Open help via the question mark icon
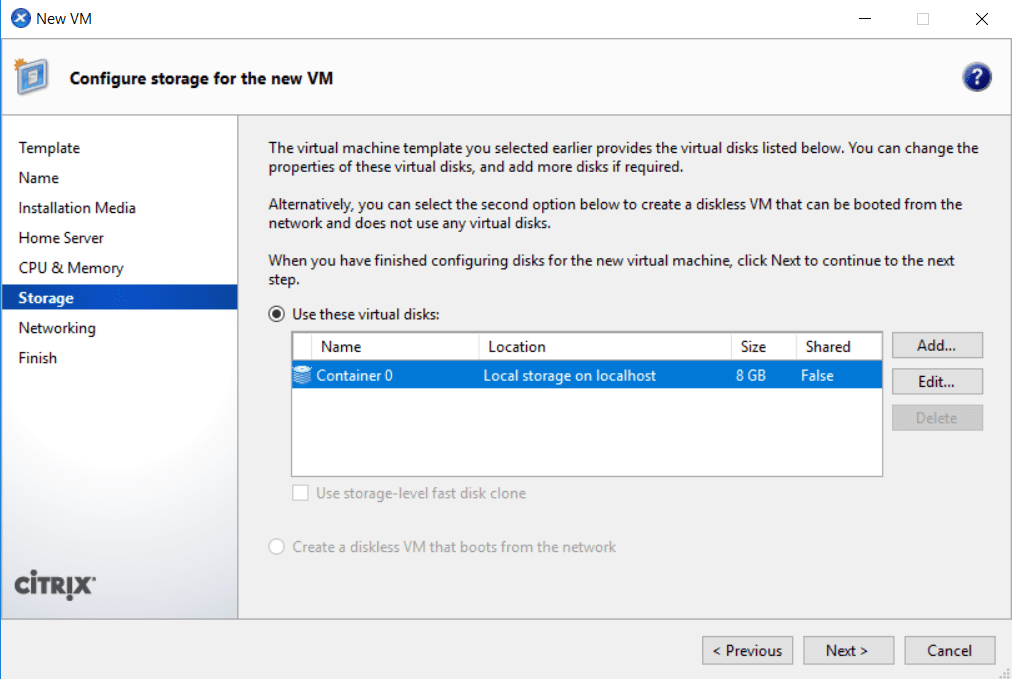 (x=977, y=76)
